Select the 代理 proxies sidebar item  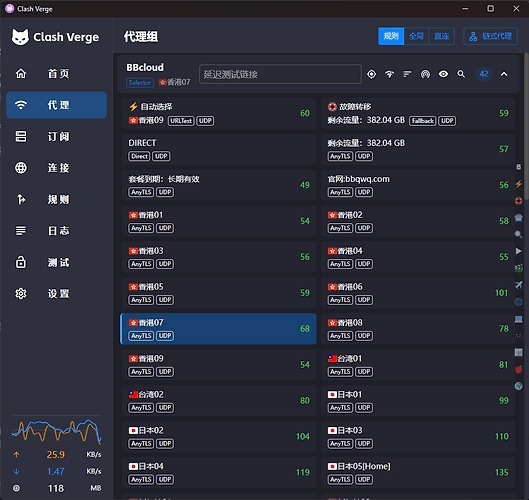point(56,105)
